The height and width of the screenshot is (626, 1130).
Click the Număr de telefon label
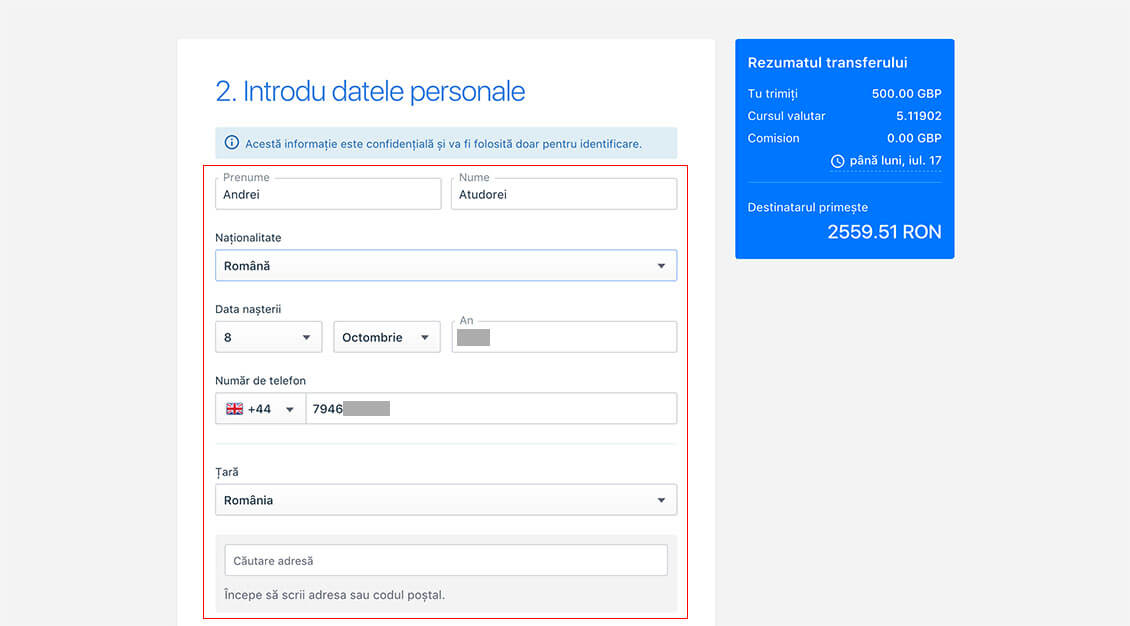coord(260,380)
